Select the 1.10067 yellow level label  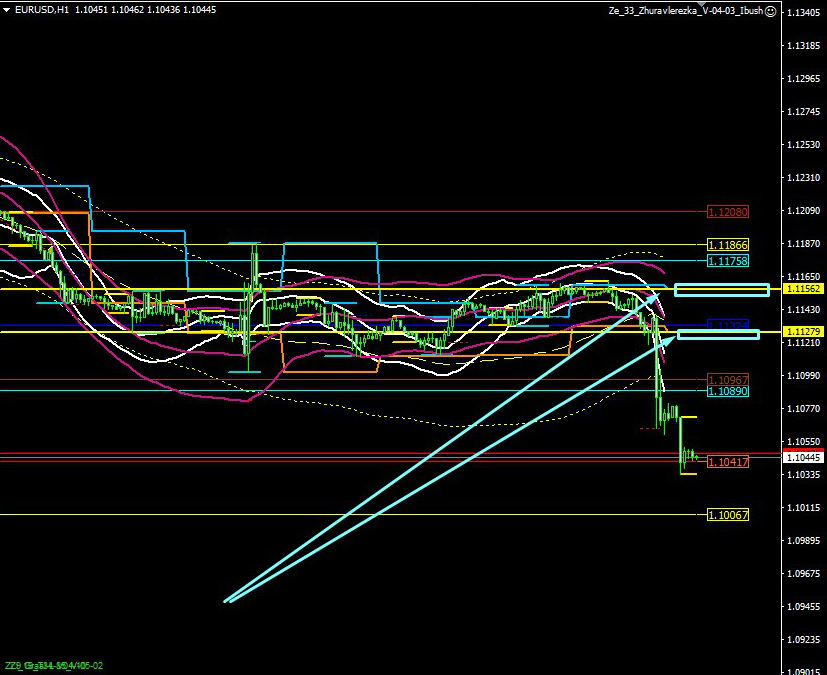[x=728, y=514]
